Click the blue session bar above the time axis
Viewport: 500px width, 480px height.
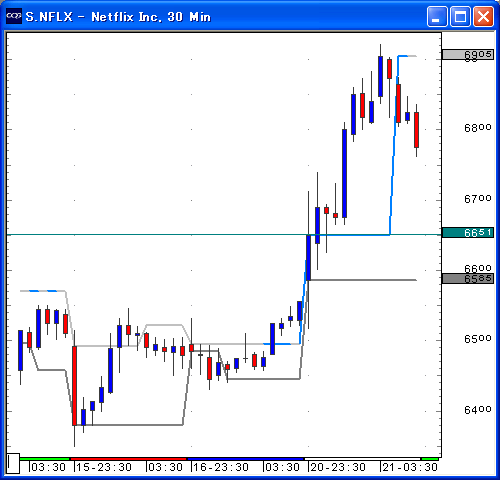click(x=246, y=459)
